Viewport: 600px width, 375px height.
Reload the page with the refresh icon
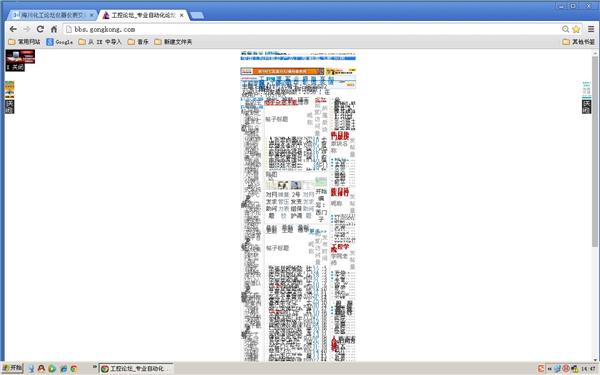click(x=40, y=29)
